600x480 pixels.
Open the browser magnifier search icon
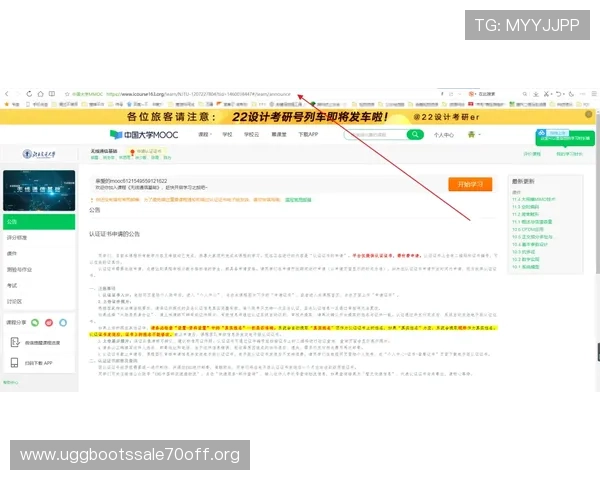(525, 94)
